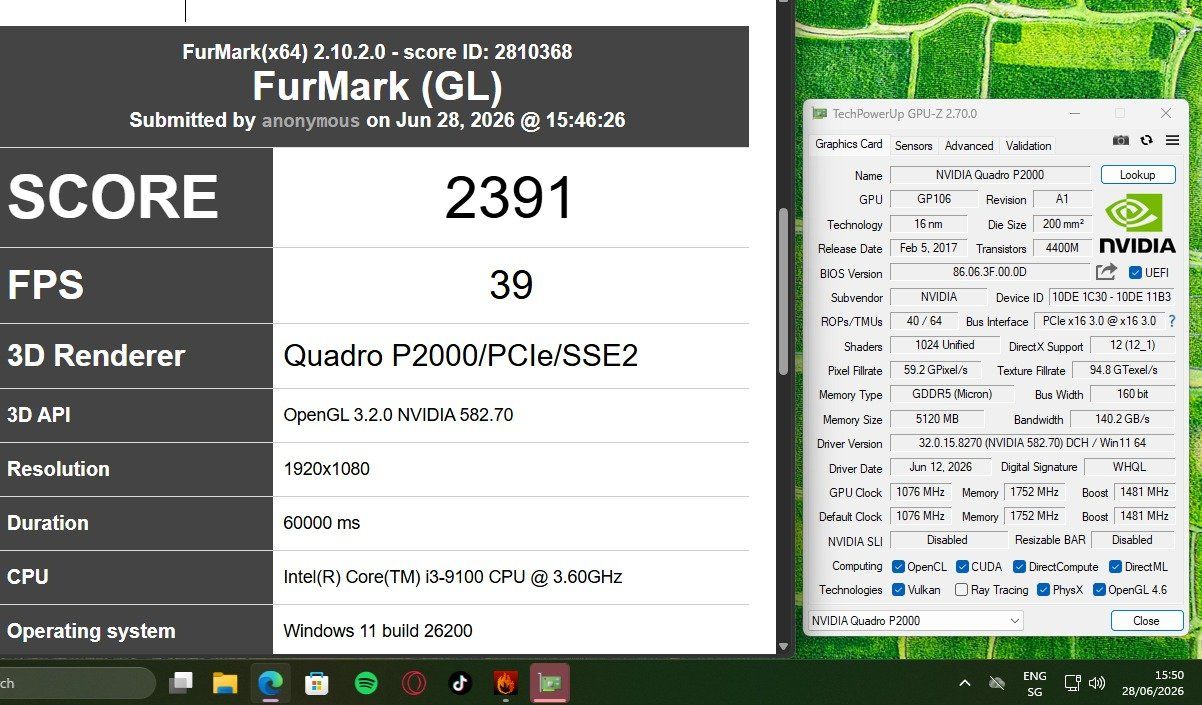The height and width of the screenshot is (705, 1202).
Task: Toggle the DirectCompute checkbox
Action: point(1020,567)
